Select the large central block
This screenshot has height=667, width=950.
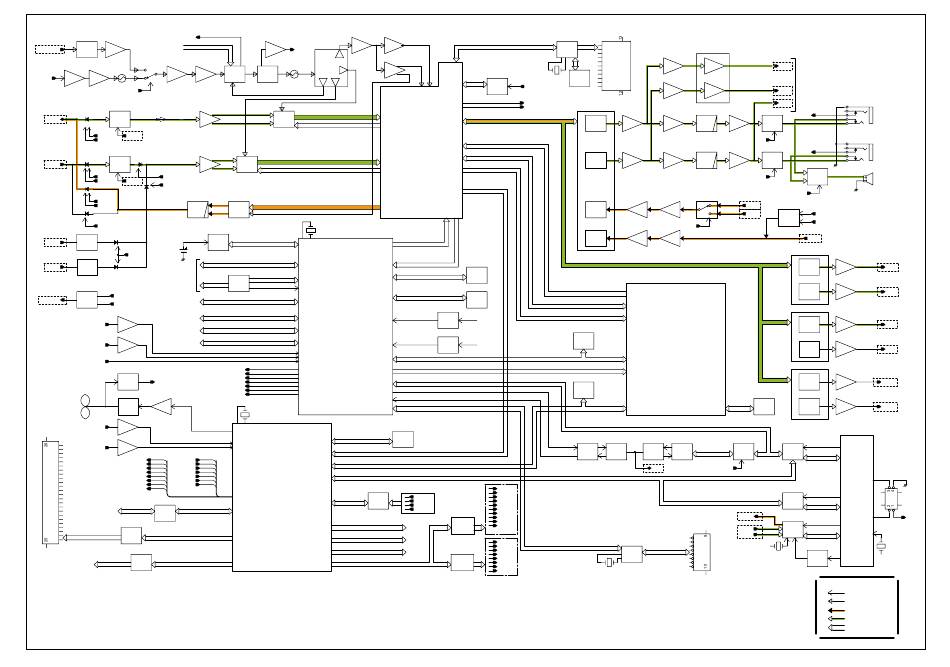pos(345,327)
